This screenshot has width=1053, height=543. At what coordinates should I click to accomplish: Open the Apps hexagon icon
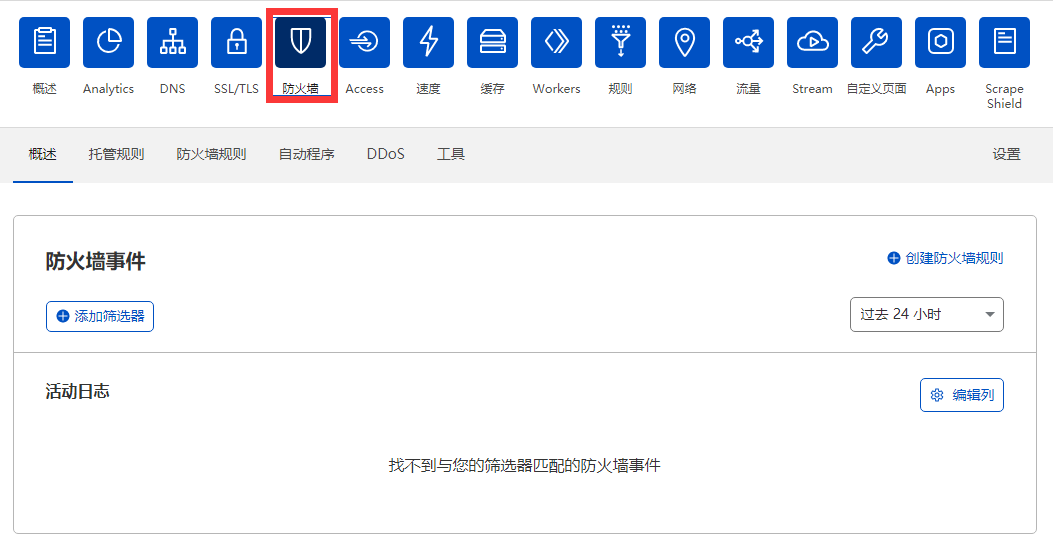click(x=940, y=42)
